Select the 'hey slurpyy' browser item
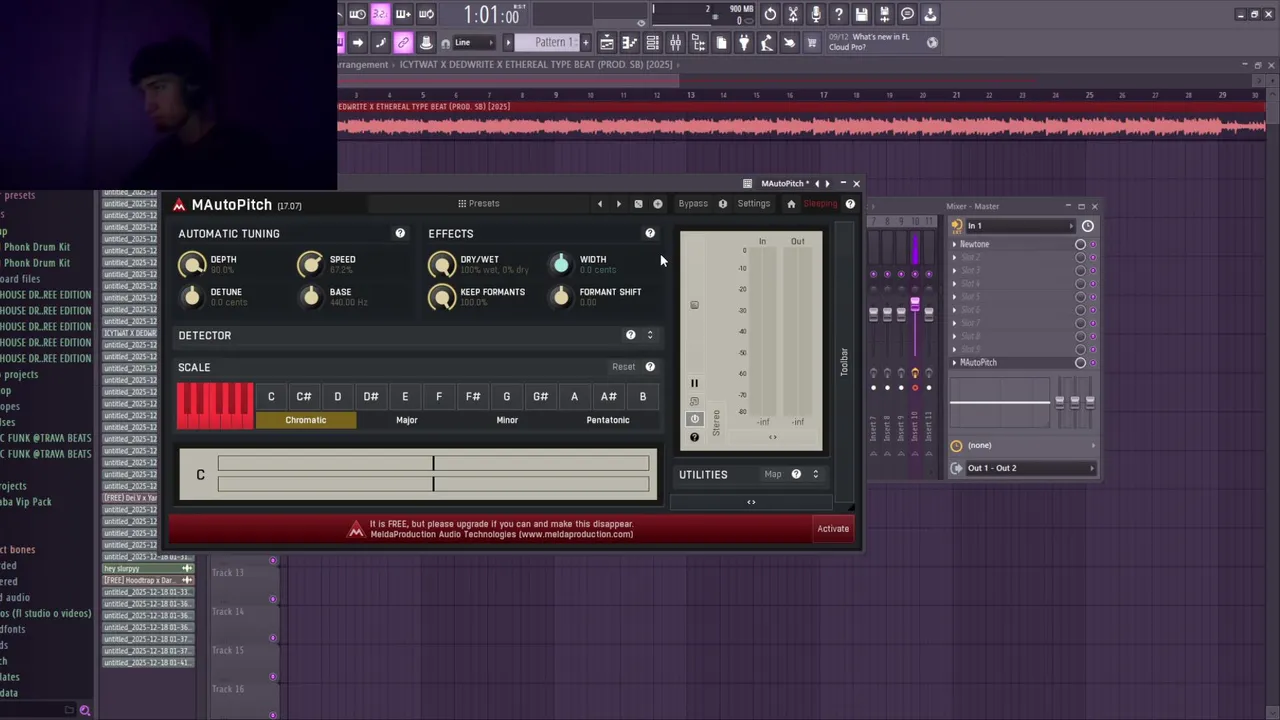 click(x=149, y=568)
